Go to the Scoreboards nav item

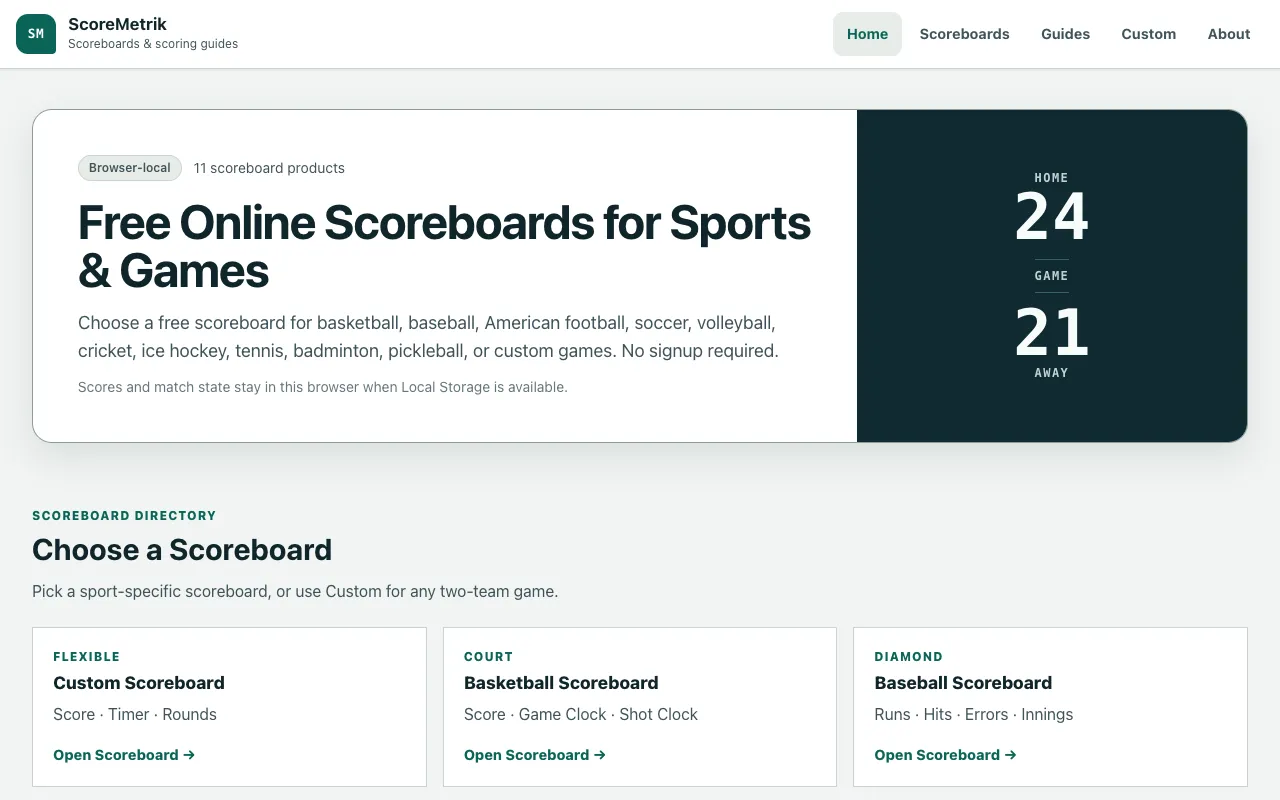964,34
